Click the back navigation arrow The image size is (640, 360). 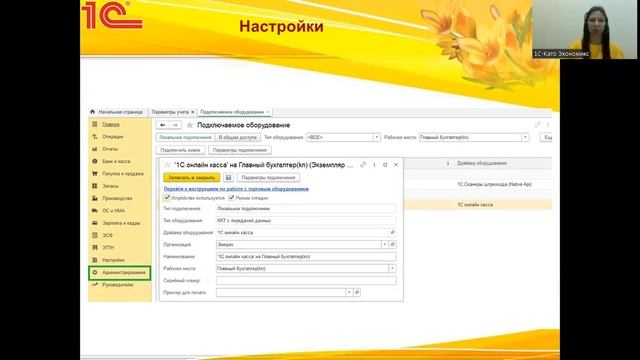pos(162,125)
